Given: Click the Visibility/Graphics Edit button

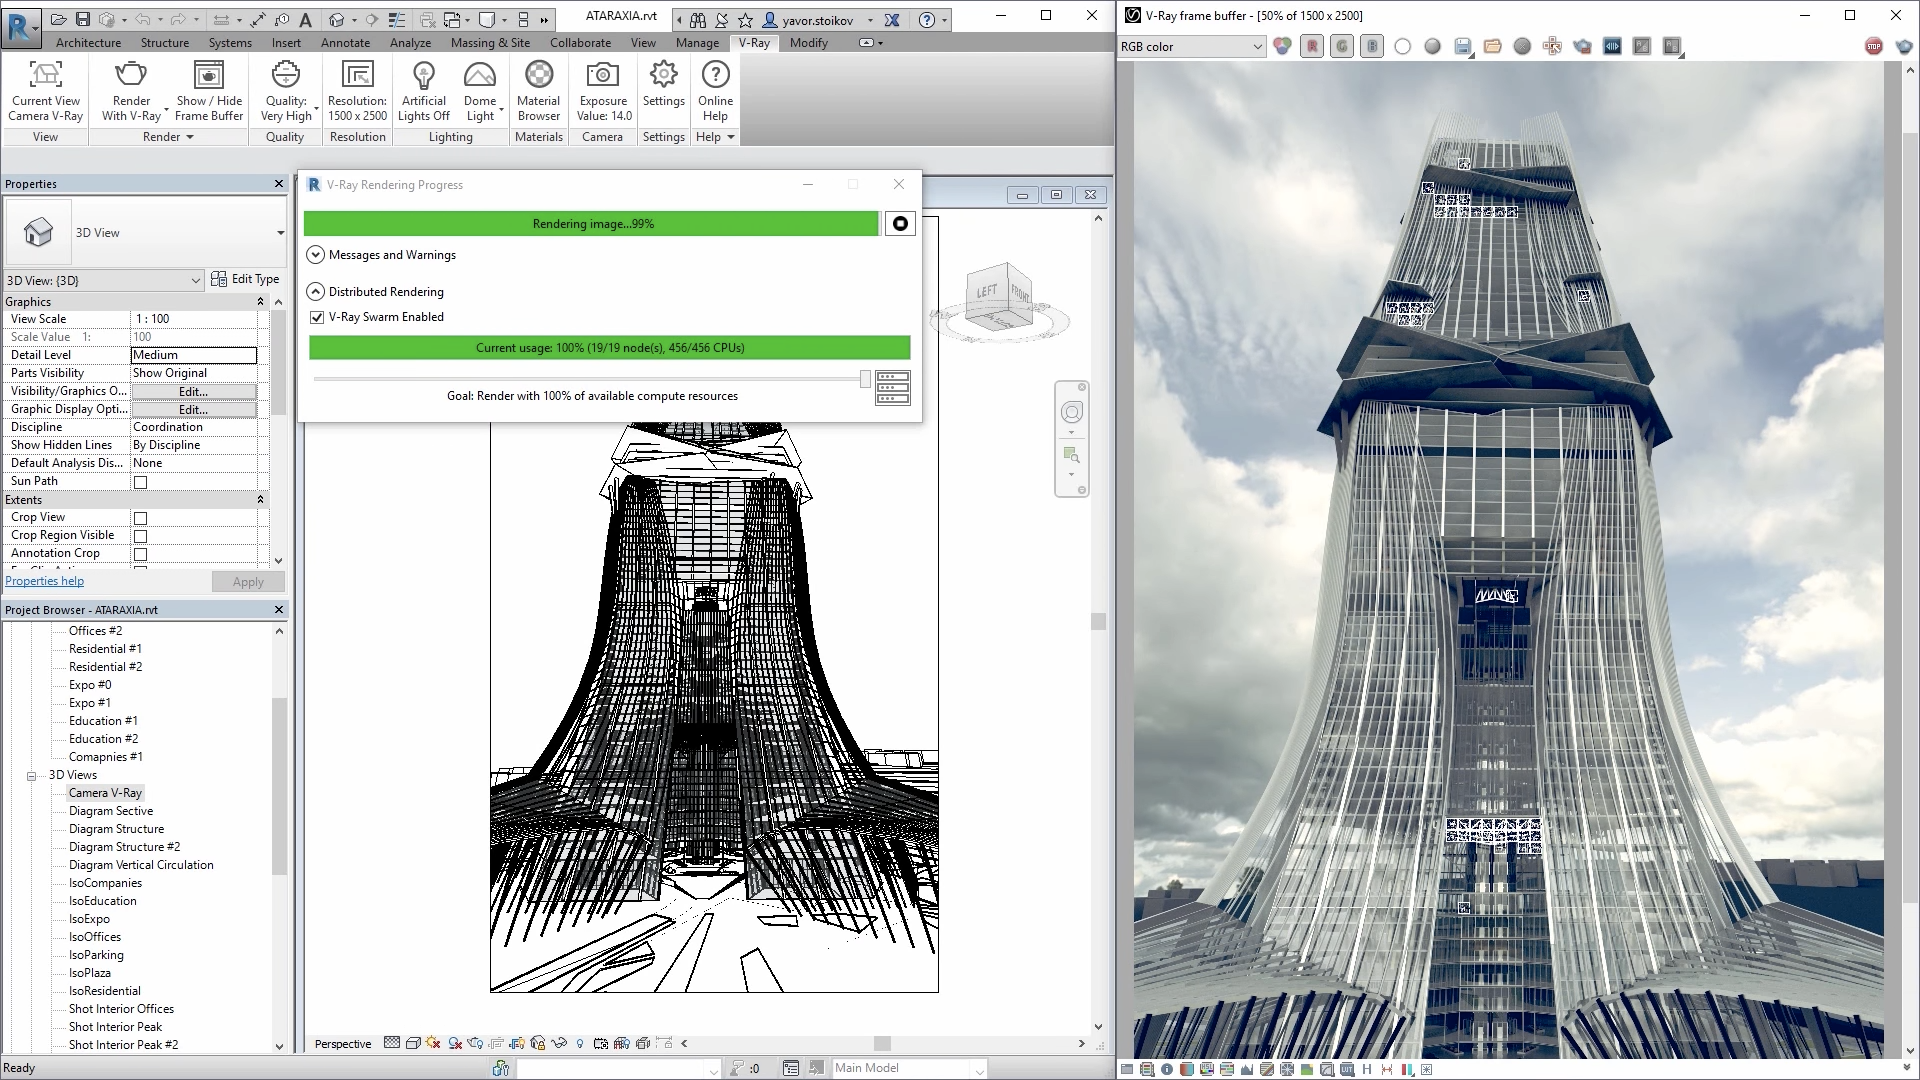Looking at the screenshot, I should tap(193, 391).
